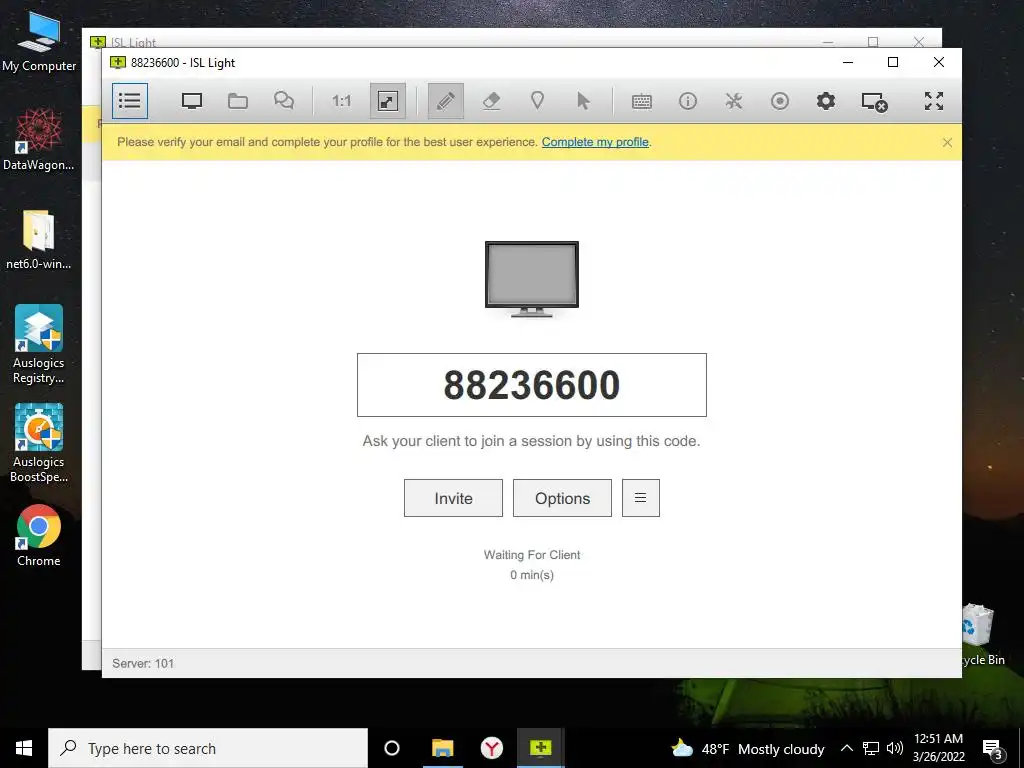This screenshot has width=1024, height=768.
Task: Open the chat bubbles icon
Action: point(283,101)
